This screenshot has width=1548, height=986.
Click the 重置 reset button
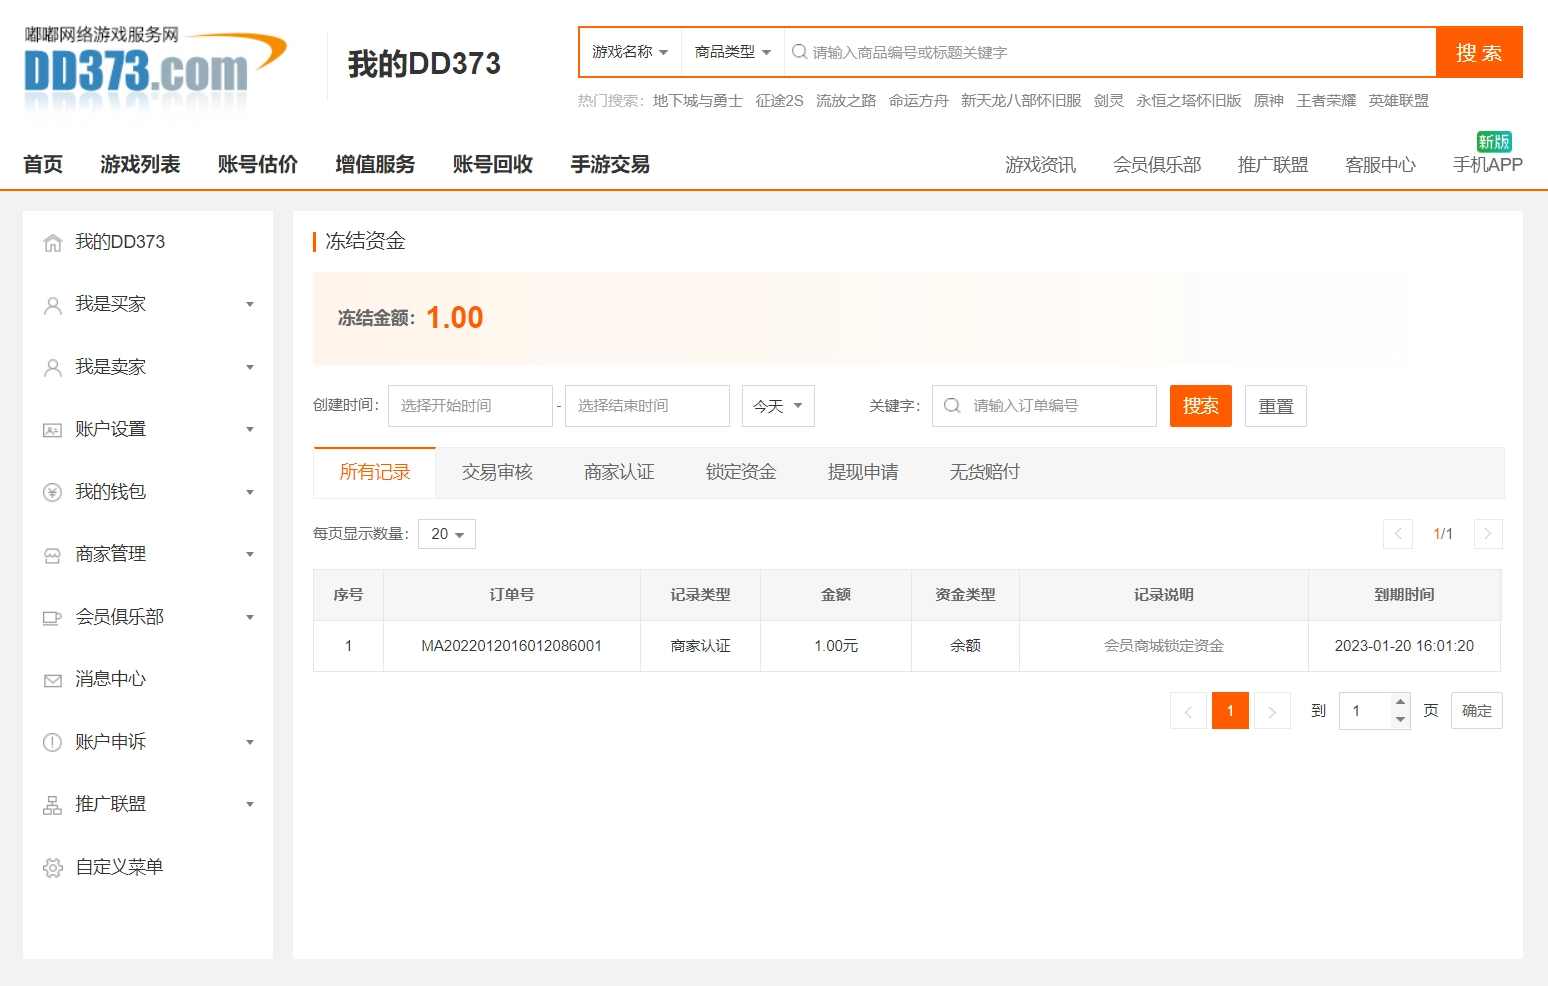[1275, 406]
